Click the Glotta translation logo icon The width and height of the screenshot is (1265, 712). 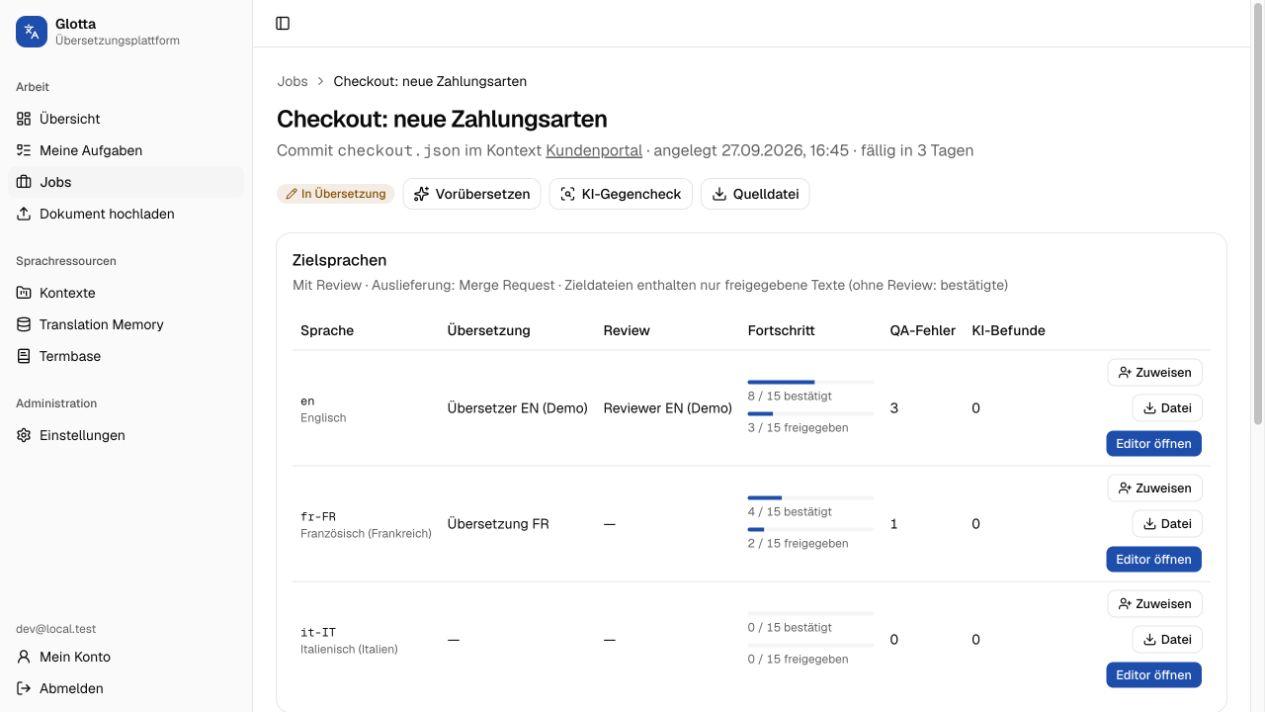pos(31,32)
